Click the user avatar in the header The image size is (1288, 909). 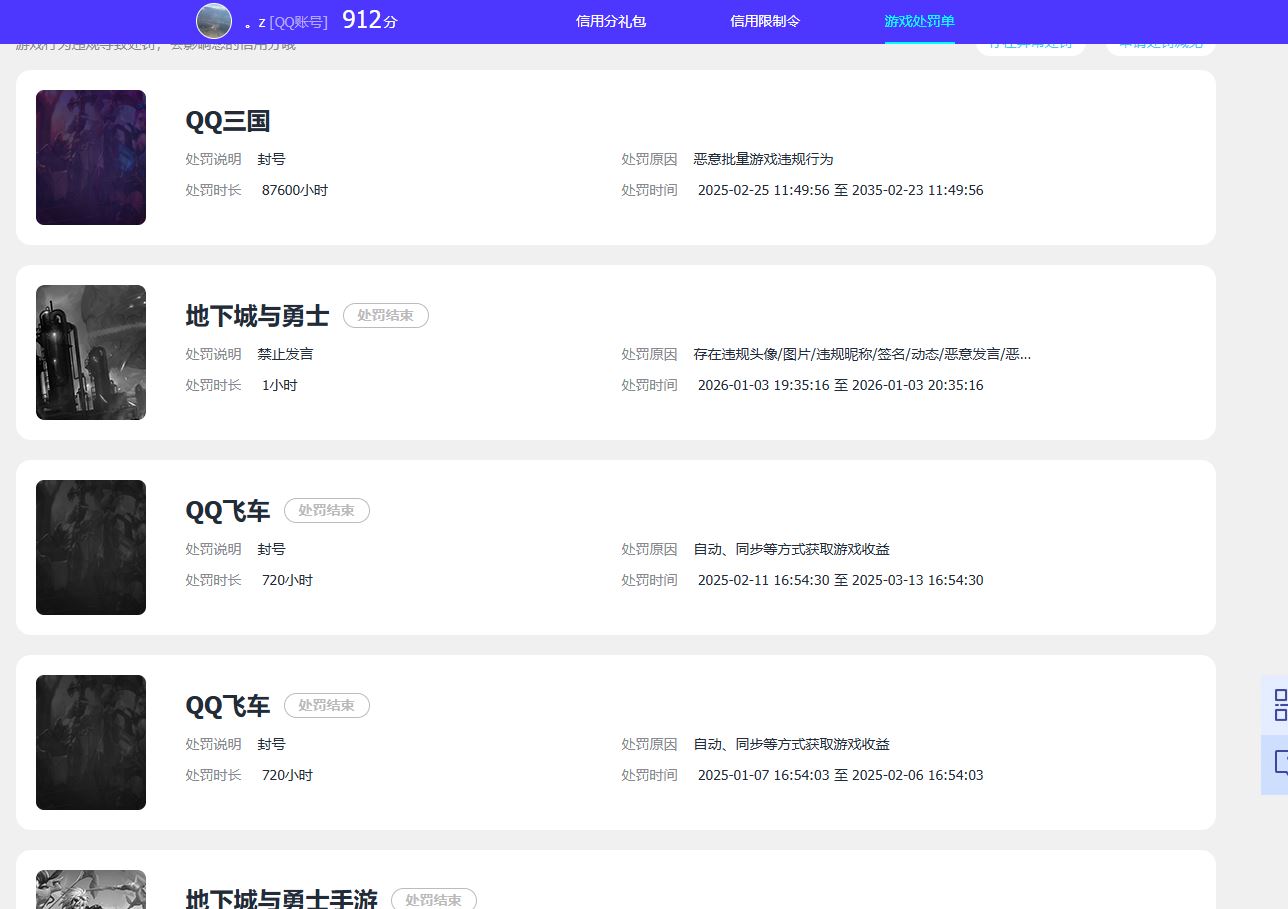(x=214, y=21)
